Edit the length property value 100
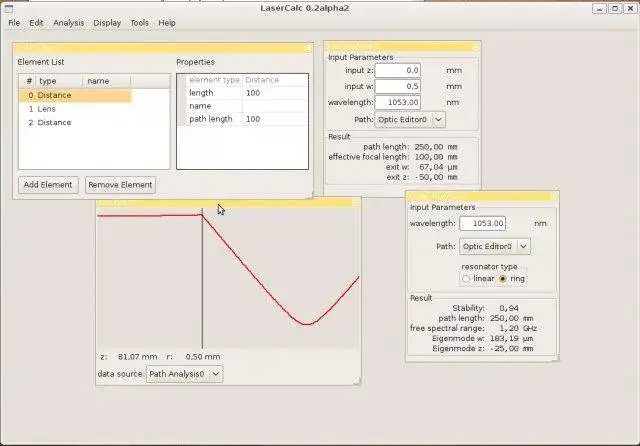Screen dimensions: 640x446 (275, 93)
